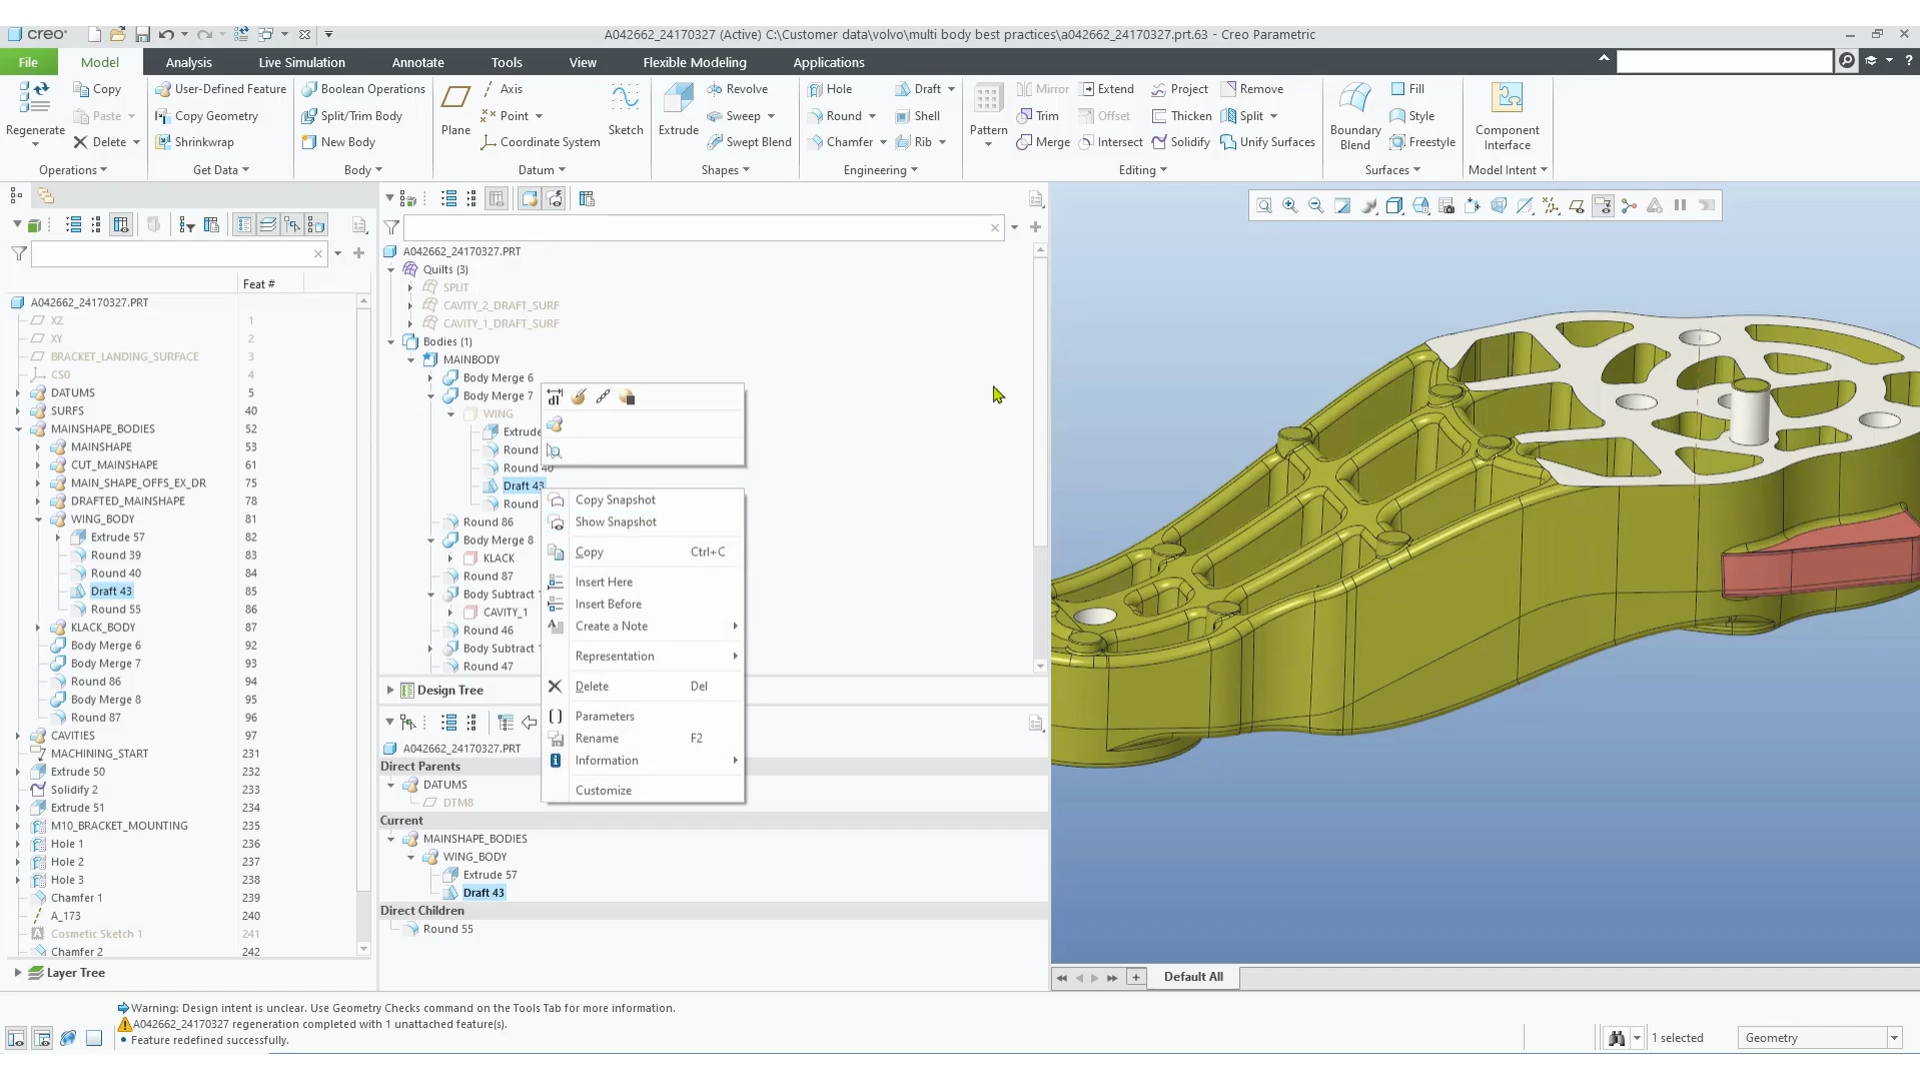Screen dimensions: 1920x1080
Task: Click the Plane datum tool
Action: point(456,109)
